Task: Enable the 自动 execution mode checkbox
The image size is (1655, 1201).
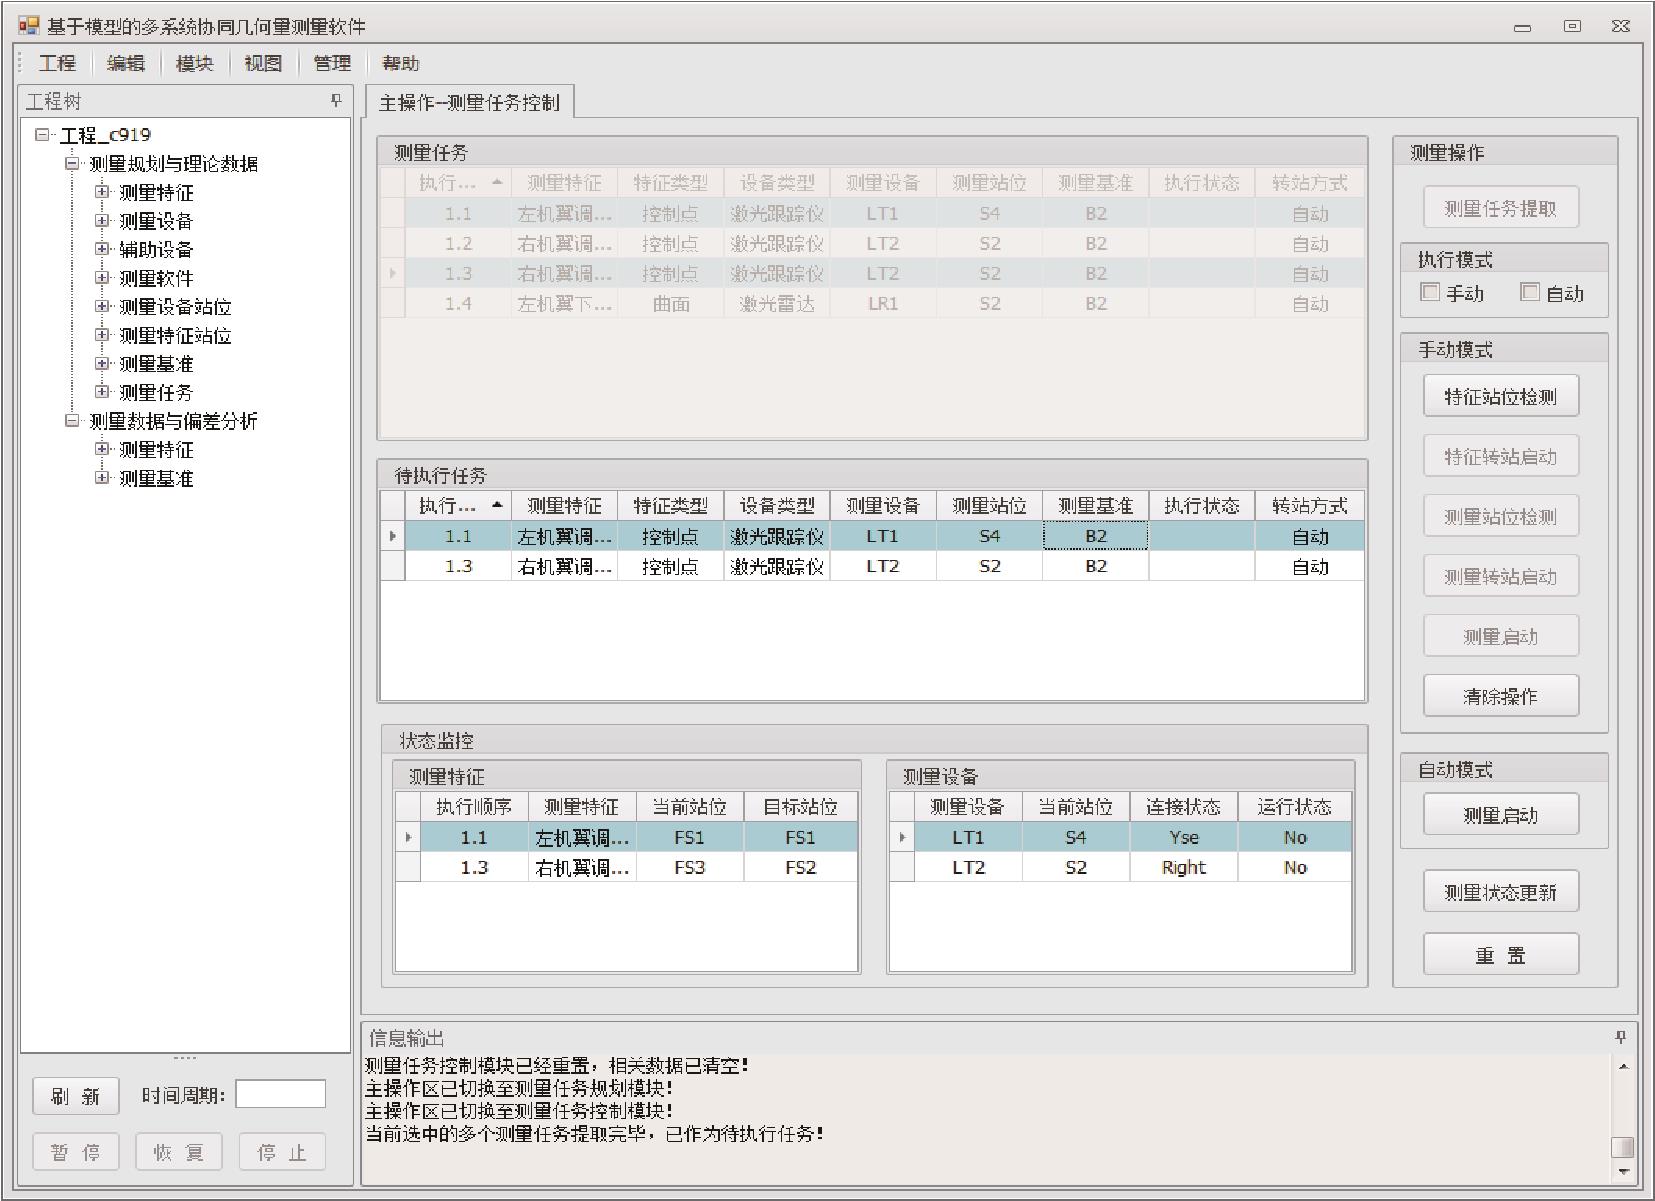Action: (1529, 292)
